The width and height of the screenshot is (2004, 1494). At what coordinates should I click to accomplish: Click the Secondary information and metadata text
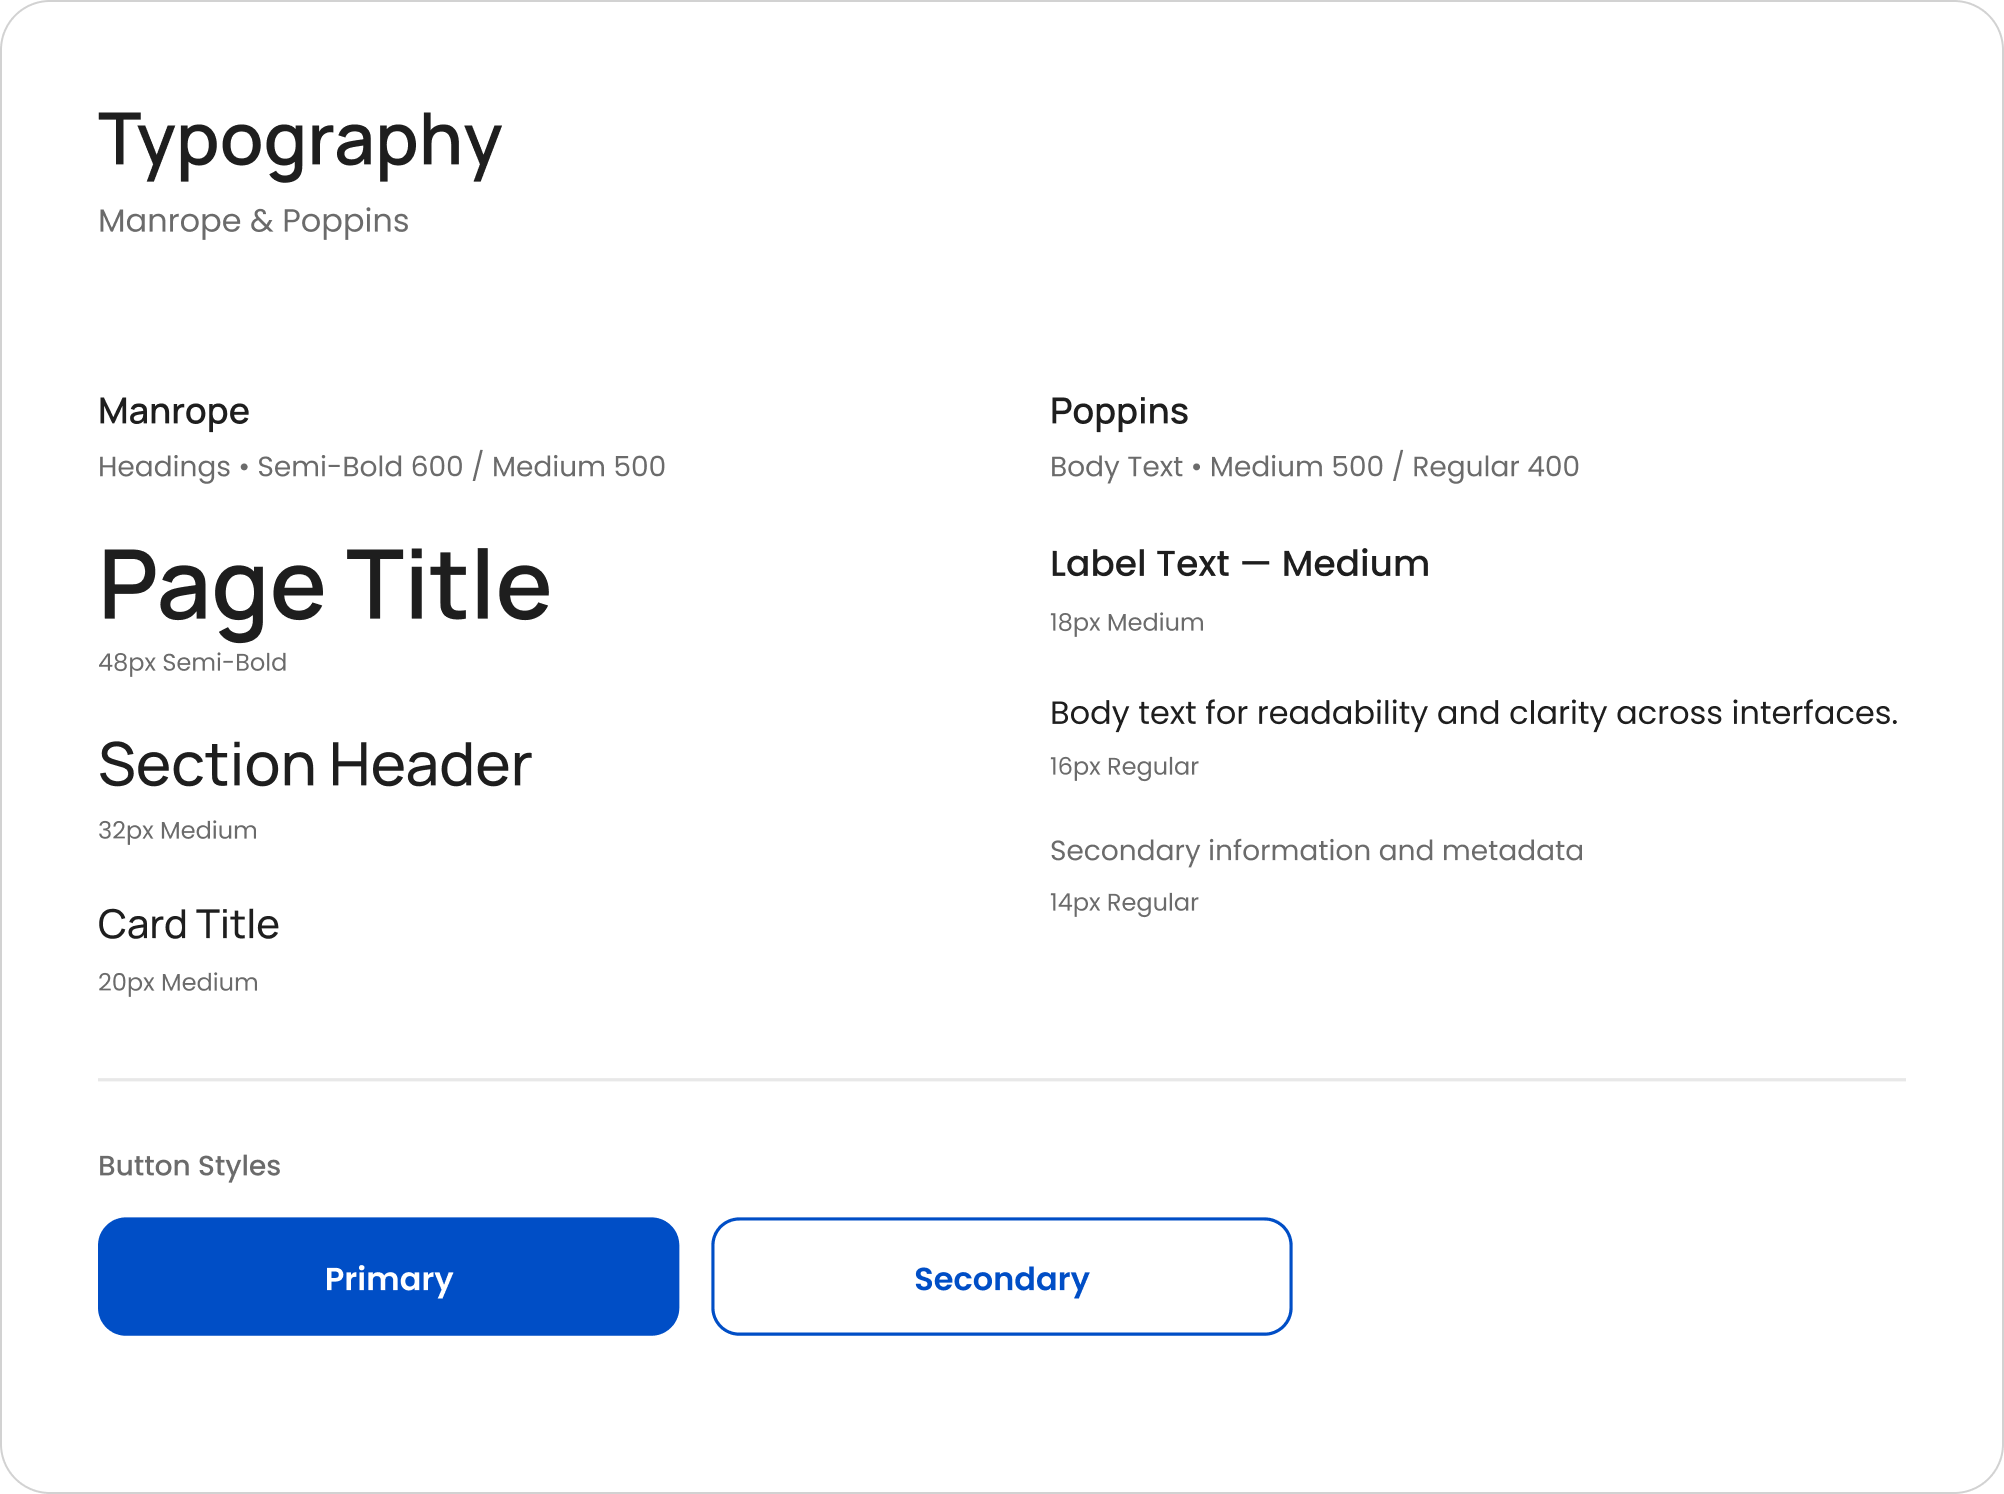coord(1316,850)
